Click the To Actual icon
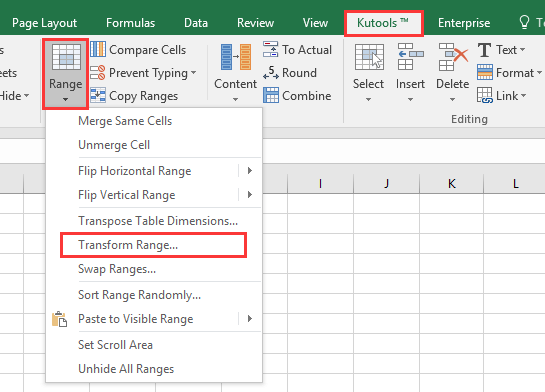The height and width of the screenshot is (392, 545). click(270, 49)
